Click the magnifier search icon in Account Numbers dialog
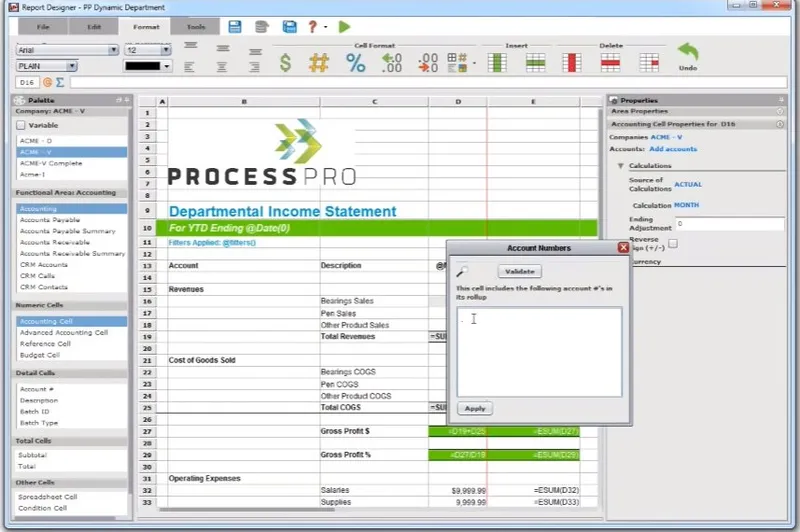The width and height of the screenshot is (800, 532). pos(462,271)
